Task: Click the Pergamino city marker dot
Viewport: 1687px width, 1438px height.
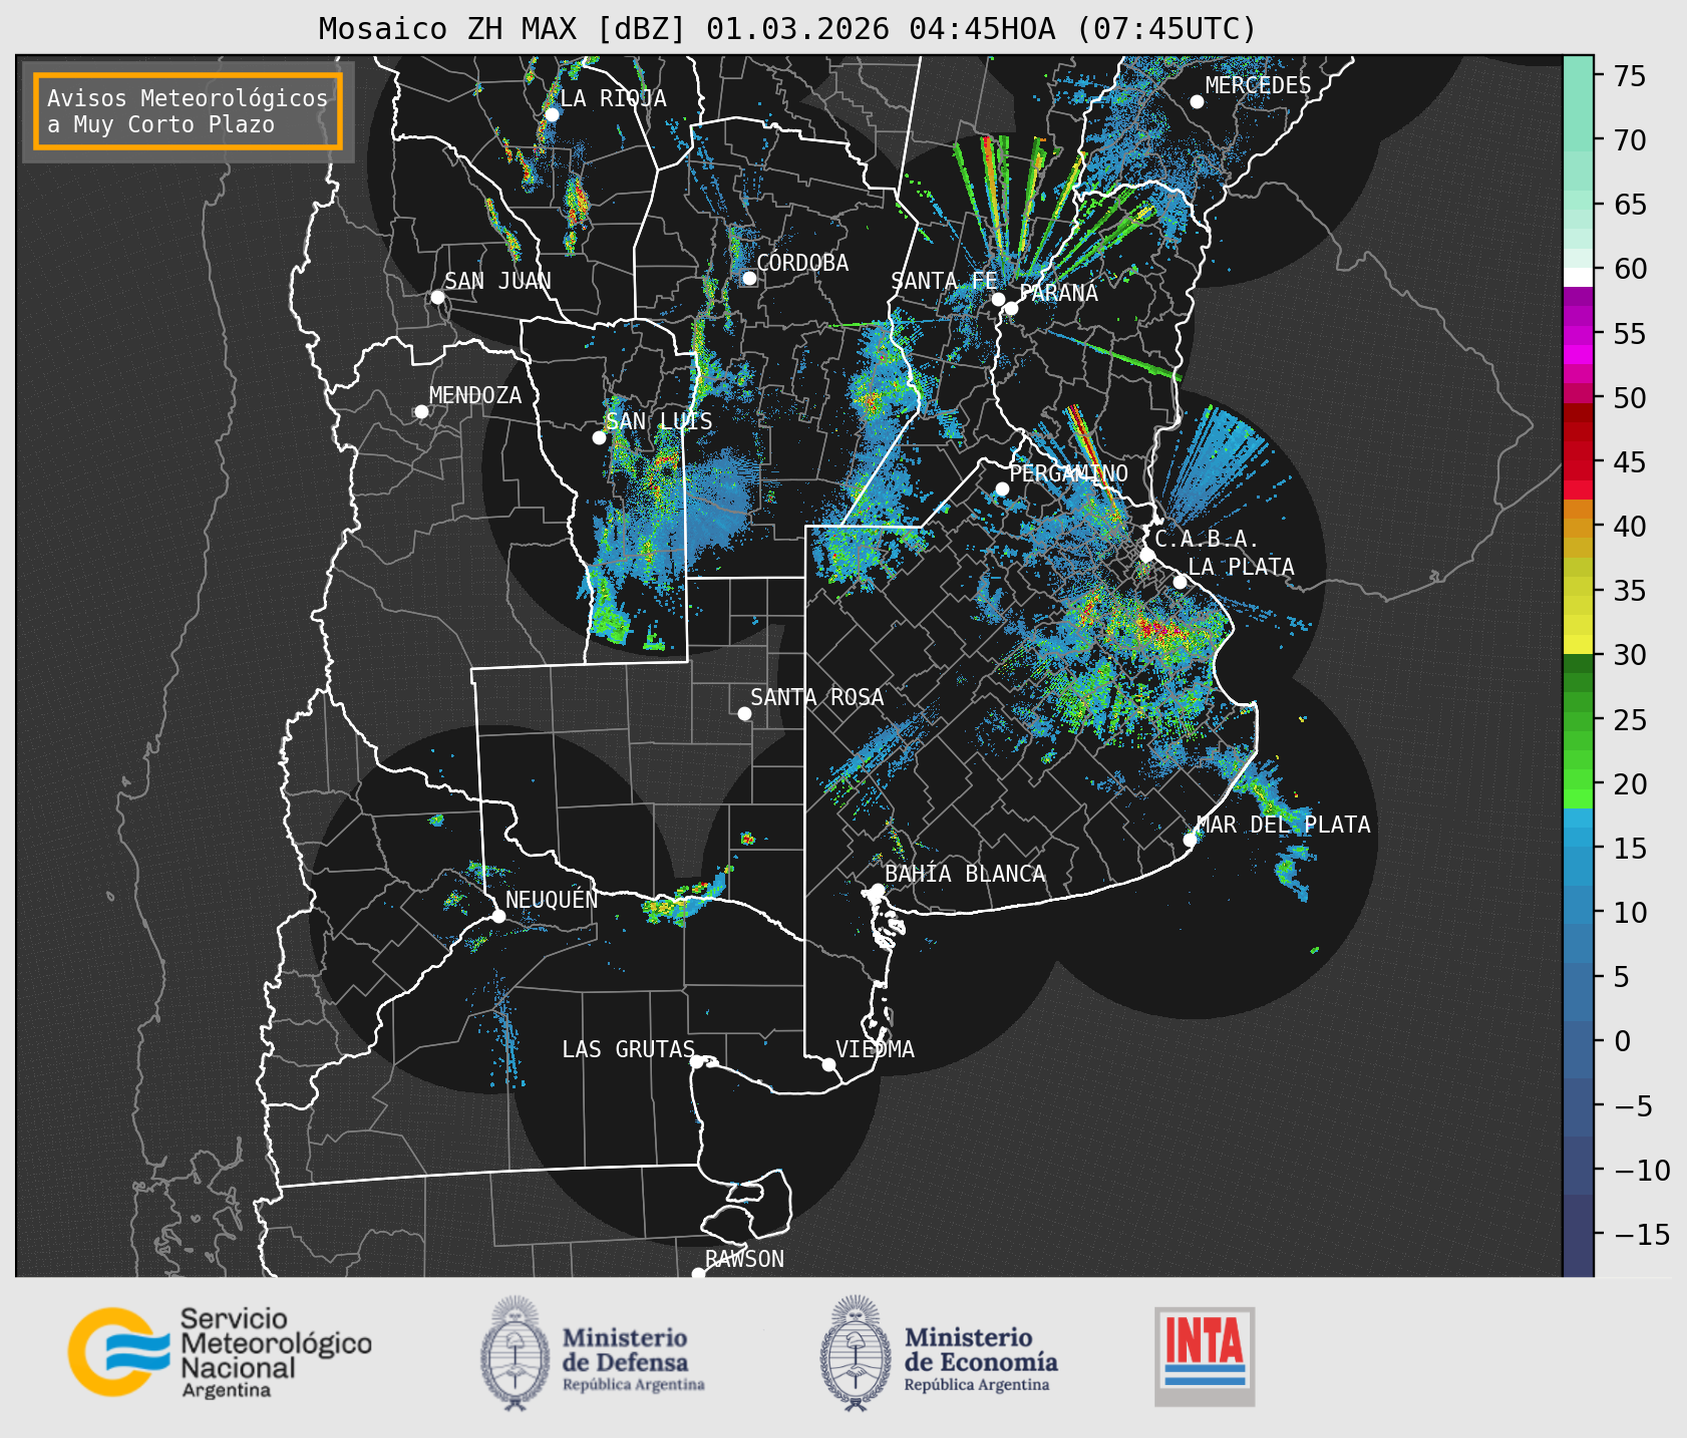Action: [1002, 489]
